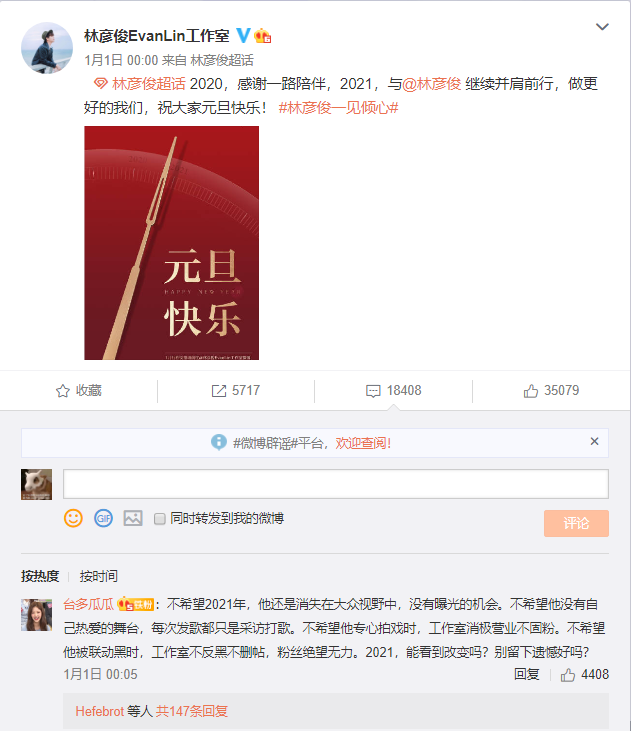Check 同时转发到我的微博 checkbox

(159, 518)
